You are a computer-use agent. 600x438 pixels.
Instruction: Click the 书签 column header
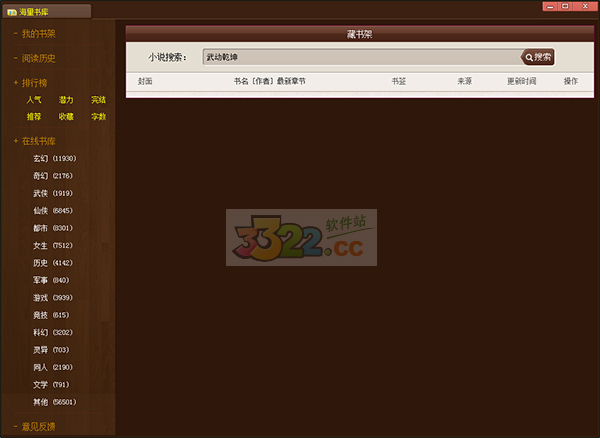pos(399,81)
